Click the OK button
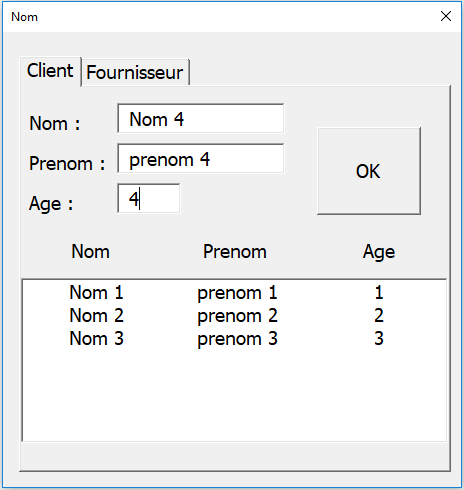Screen dimensions: 464x490 point(369,171)
